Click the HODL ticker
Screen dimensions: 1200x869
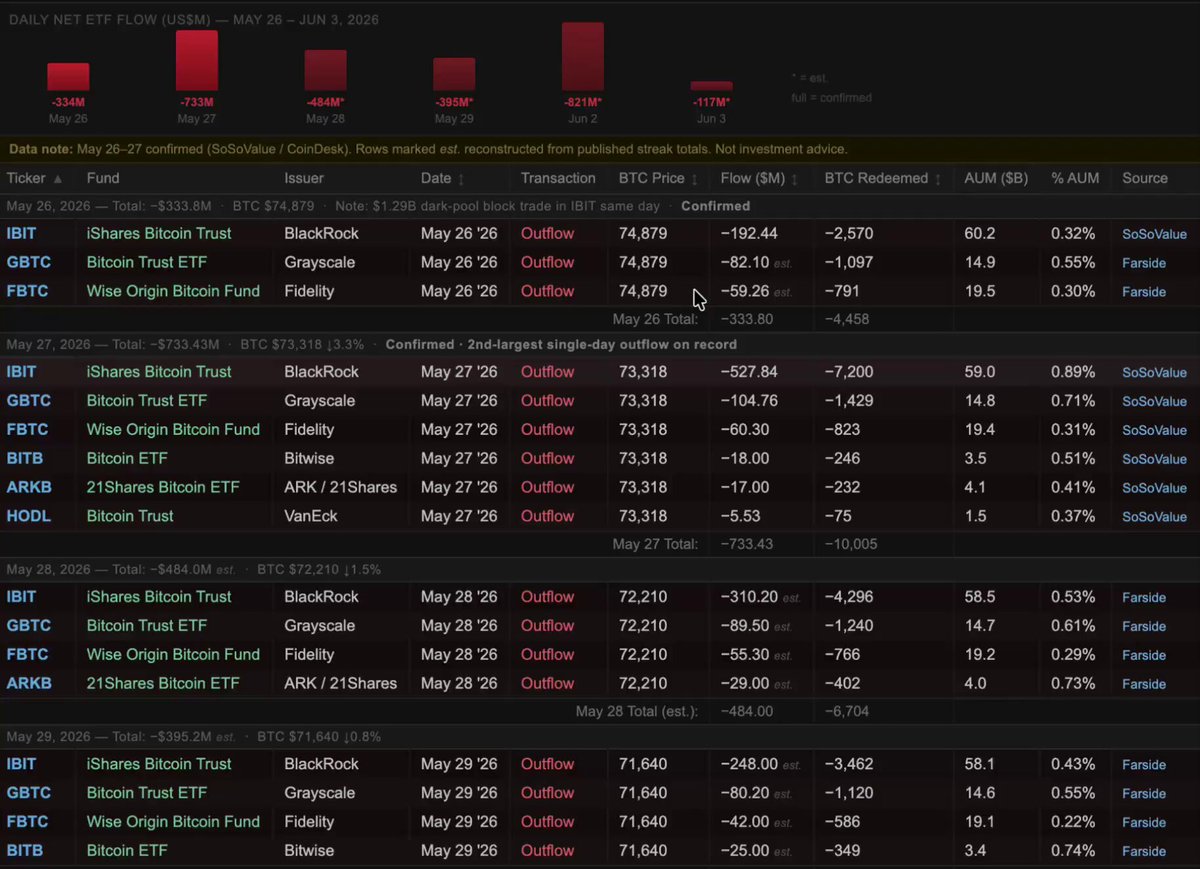coord(29,516)
